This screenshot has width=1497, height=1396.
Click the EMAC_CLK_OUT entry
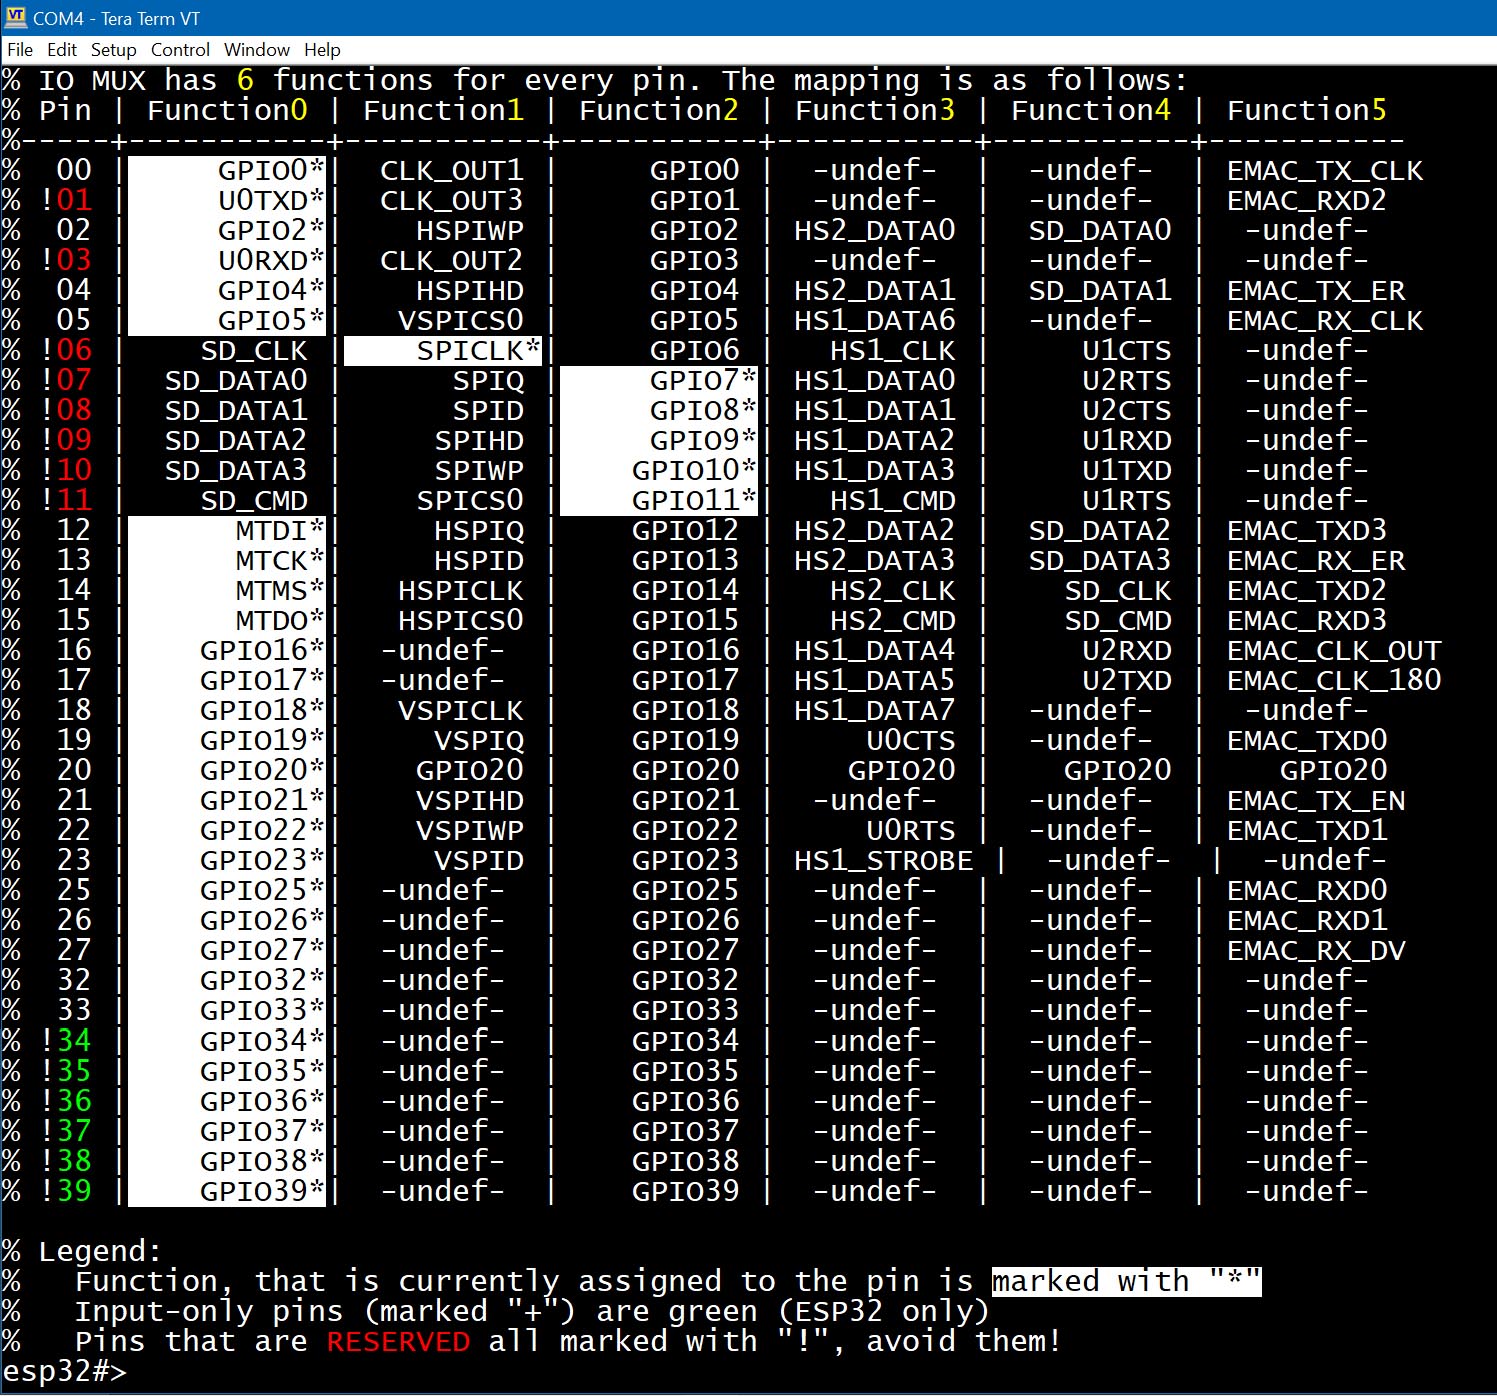pos(1333,651)
